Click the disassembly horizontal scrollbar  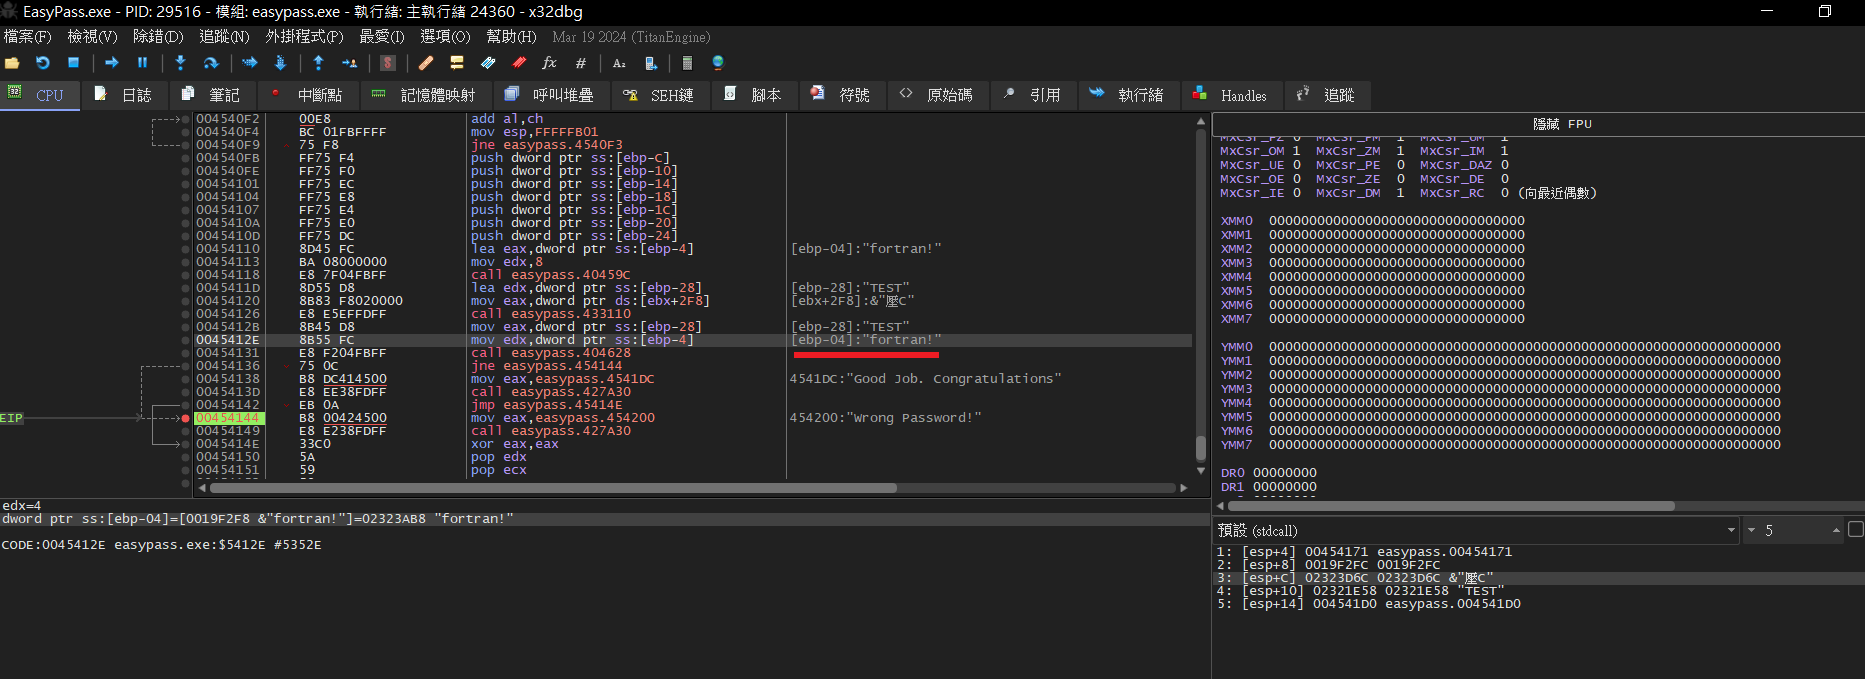tap(553, 488)
